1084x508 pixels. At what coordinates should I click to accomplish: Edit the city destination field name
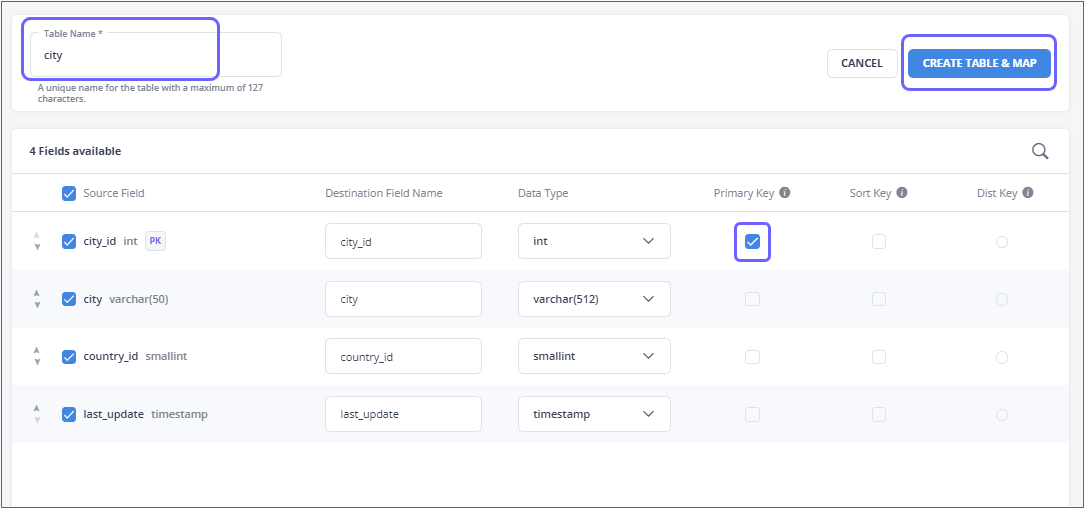coord(404,299)
